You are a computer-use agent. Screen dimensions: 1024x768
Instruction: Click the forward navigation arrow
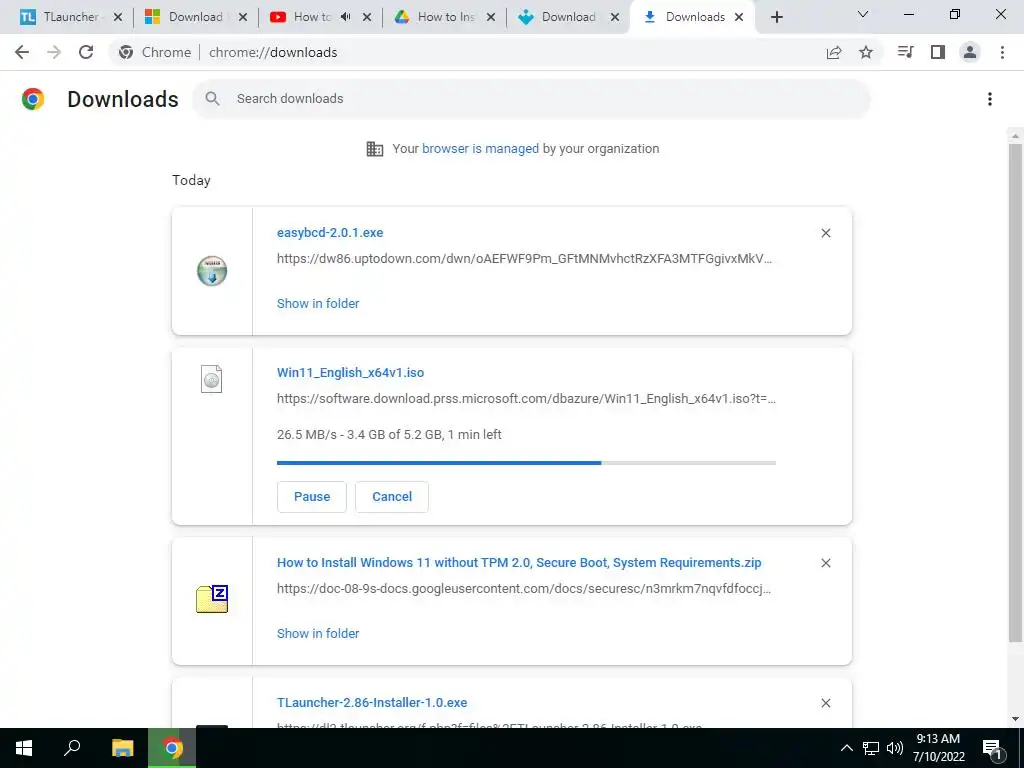[54, 52]
